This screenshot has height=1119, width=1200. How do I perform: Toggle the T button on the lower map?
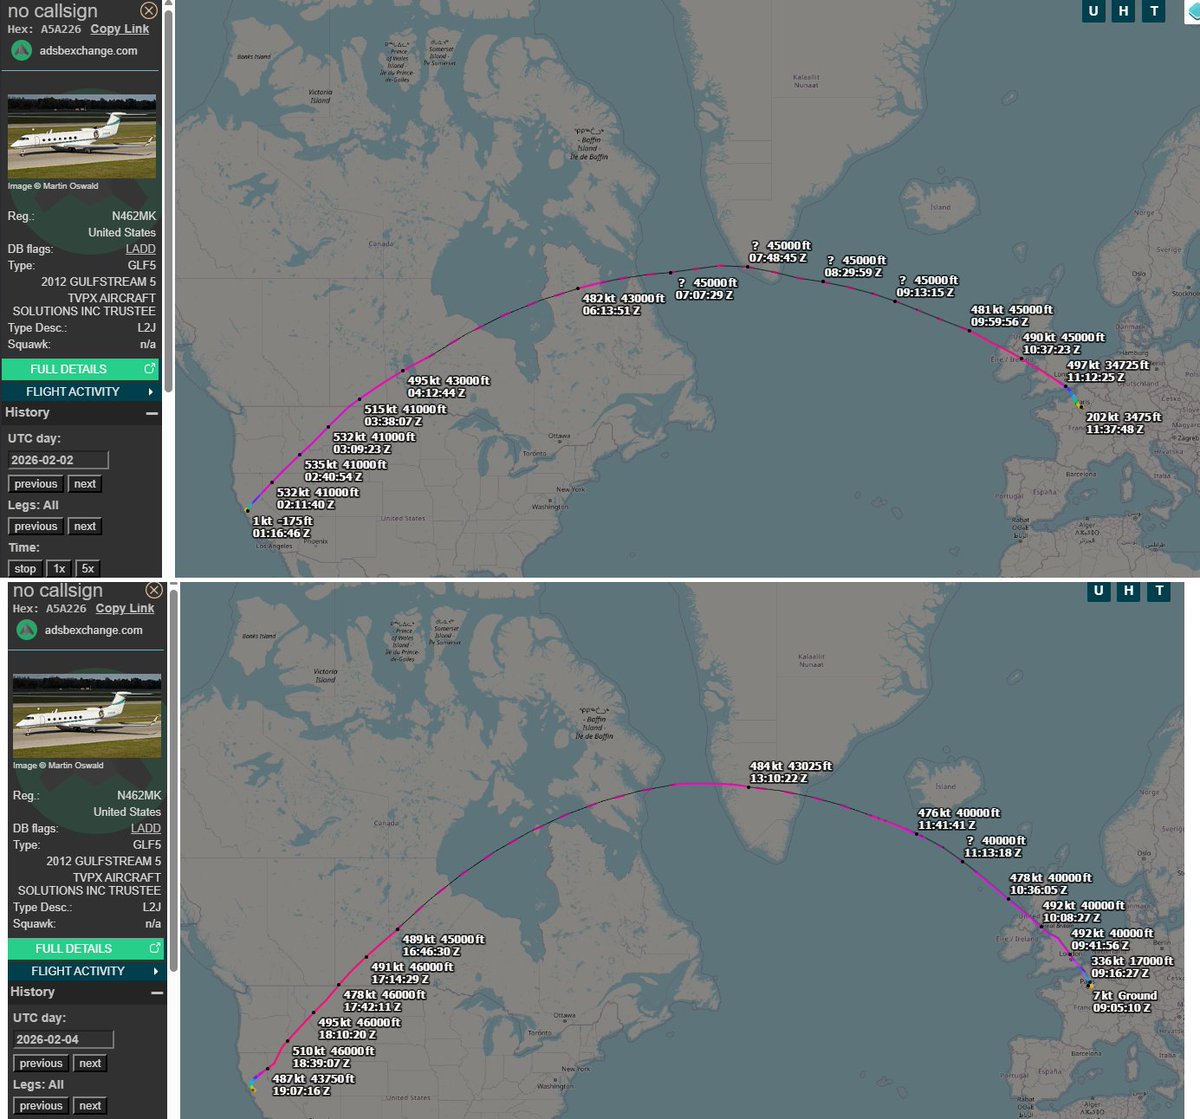tap(1159, 590)
